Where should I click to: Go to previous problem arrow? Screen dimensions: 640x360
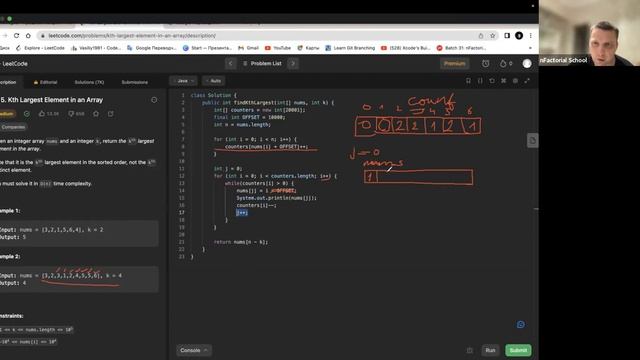tap(231, 63)
